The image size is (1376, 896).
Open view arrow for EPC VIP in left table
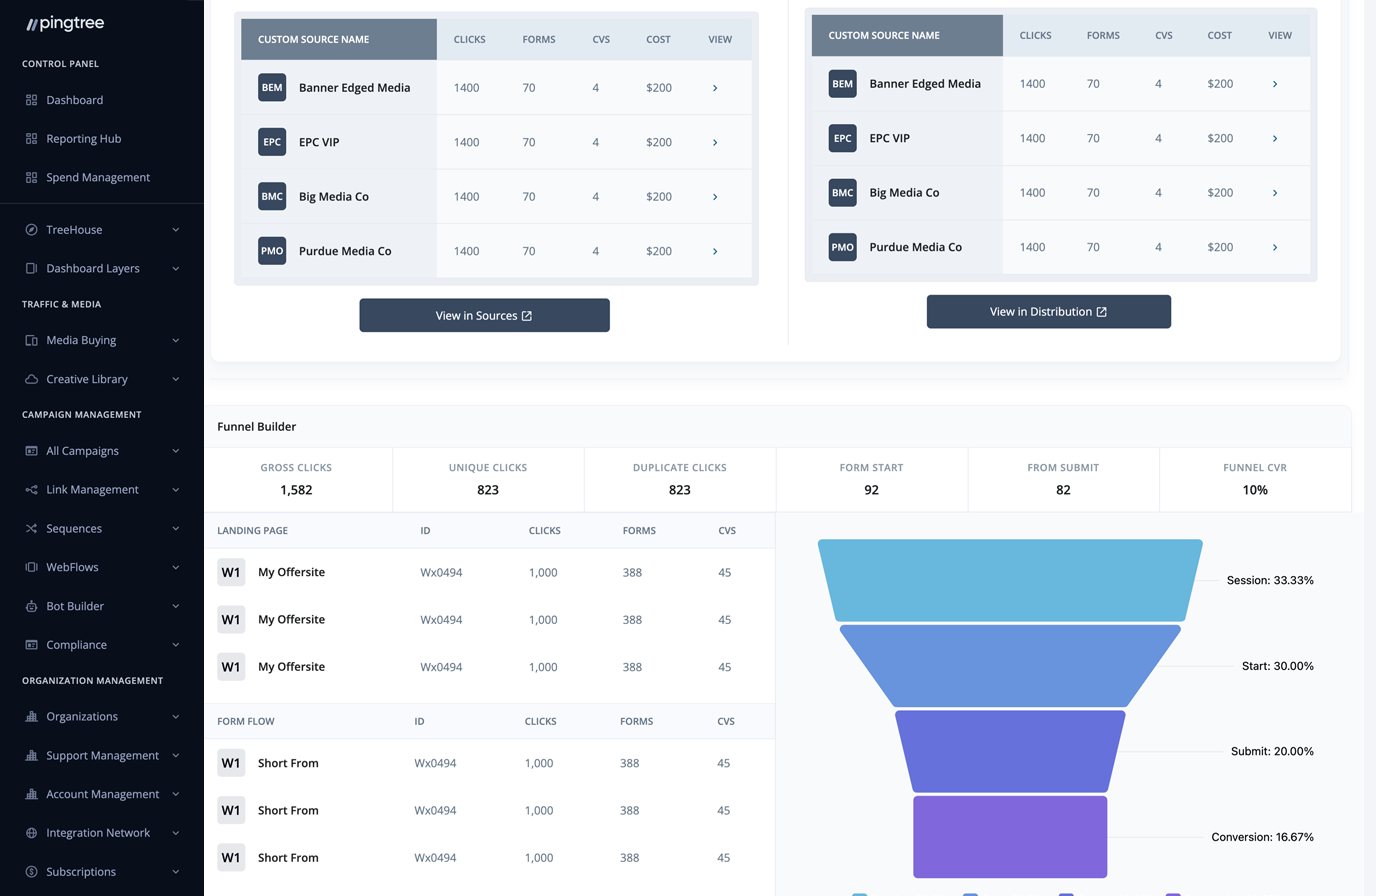tap(715, 143)
